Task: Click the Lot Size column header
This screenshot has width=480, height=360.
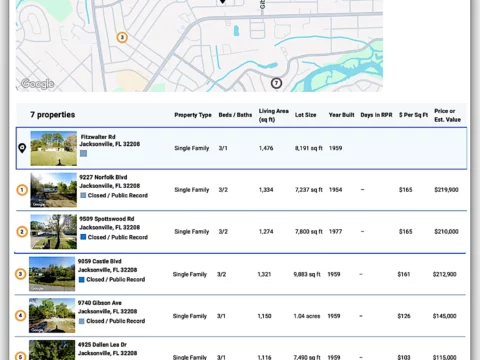Action: (305, 115)
